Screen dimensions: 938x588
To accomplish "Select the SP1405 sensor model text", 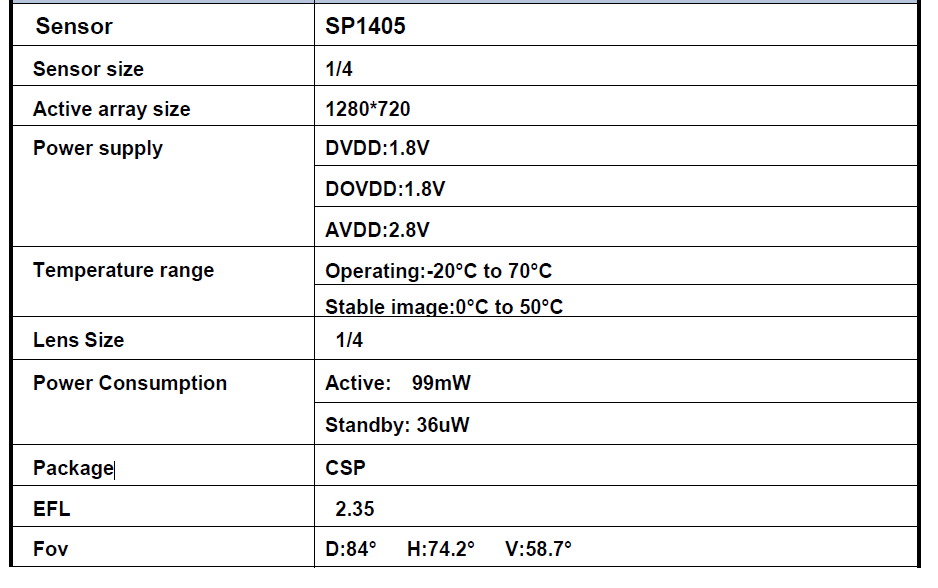I will 366,27.
